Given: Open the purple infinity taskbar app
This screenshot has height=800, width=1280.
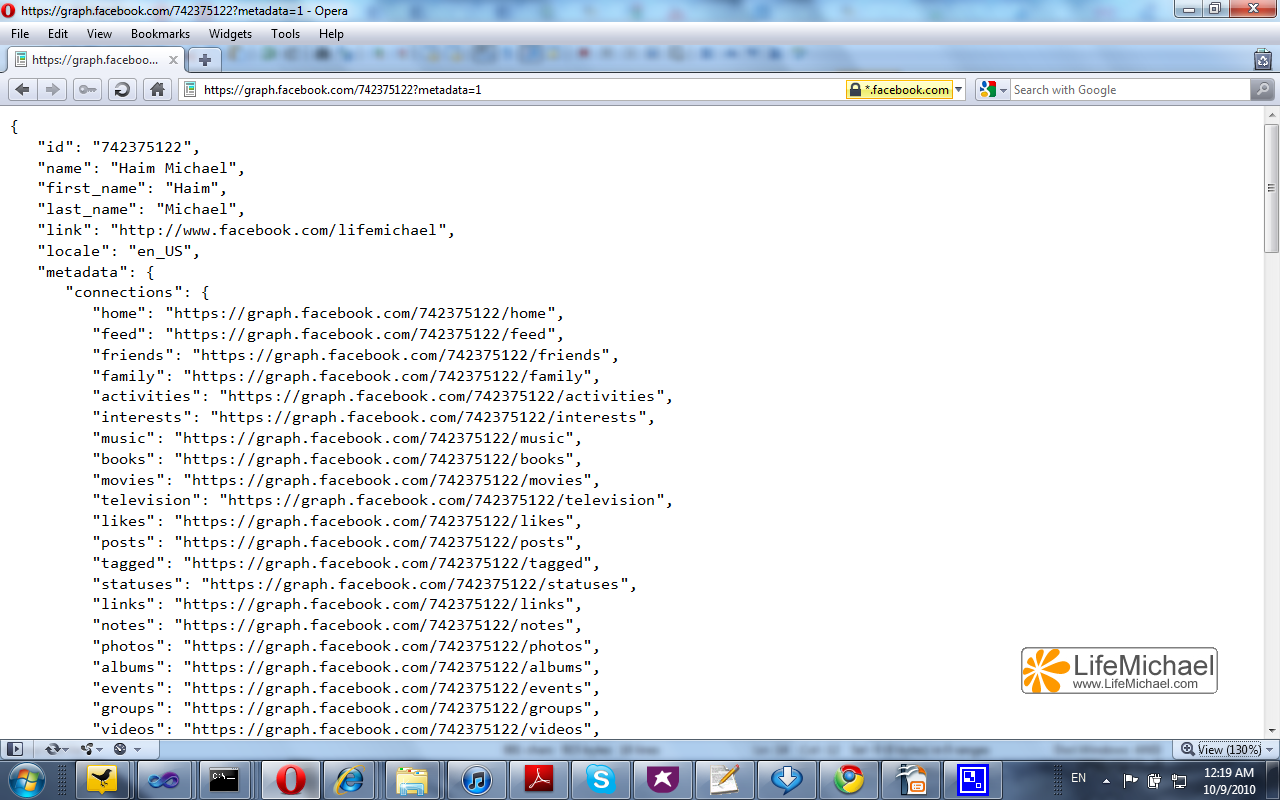Looking at the screenshot, I should 163,780.
